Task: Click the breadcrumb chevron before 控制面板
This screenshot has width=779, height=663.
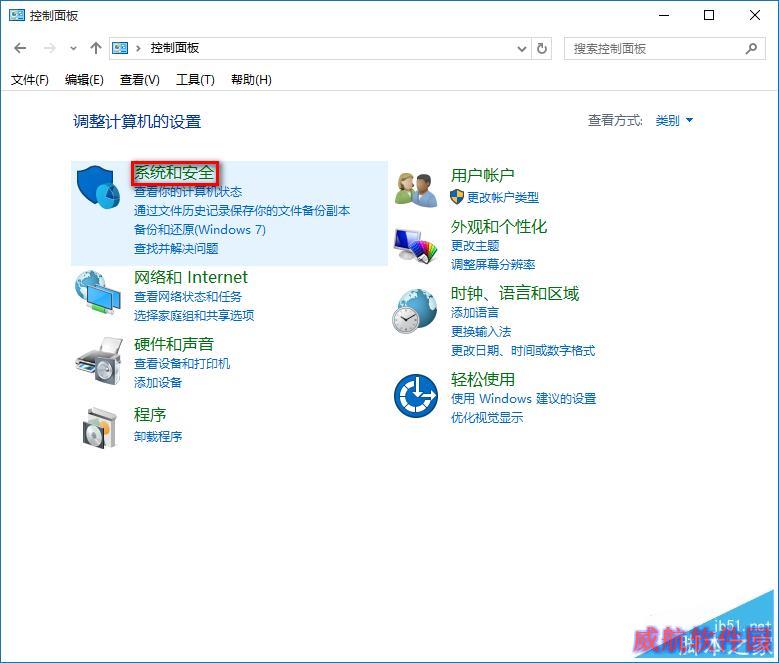Action: pyautogui.click(x=138, y=49)
